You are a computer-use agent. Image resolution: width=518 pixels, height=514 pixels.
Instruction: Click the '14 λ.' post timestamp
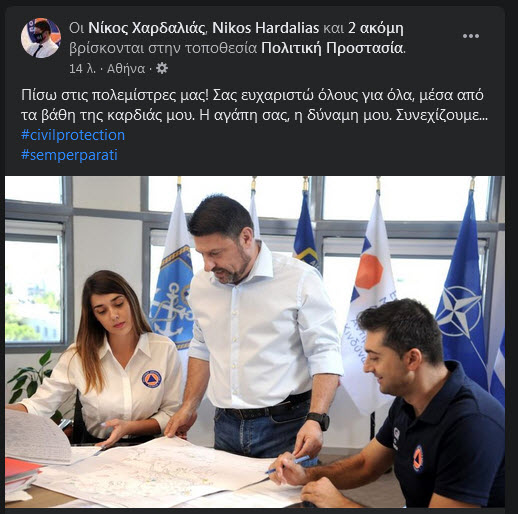click(82, 69)
